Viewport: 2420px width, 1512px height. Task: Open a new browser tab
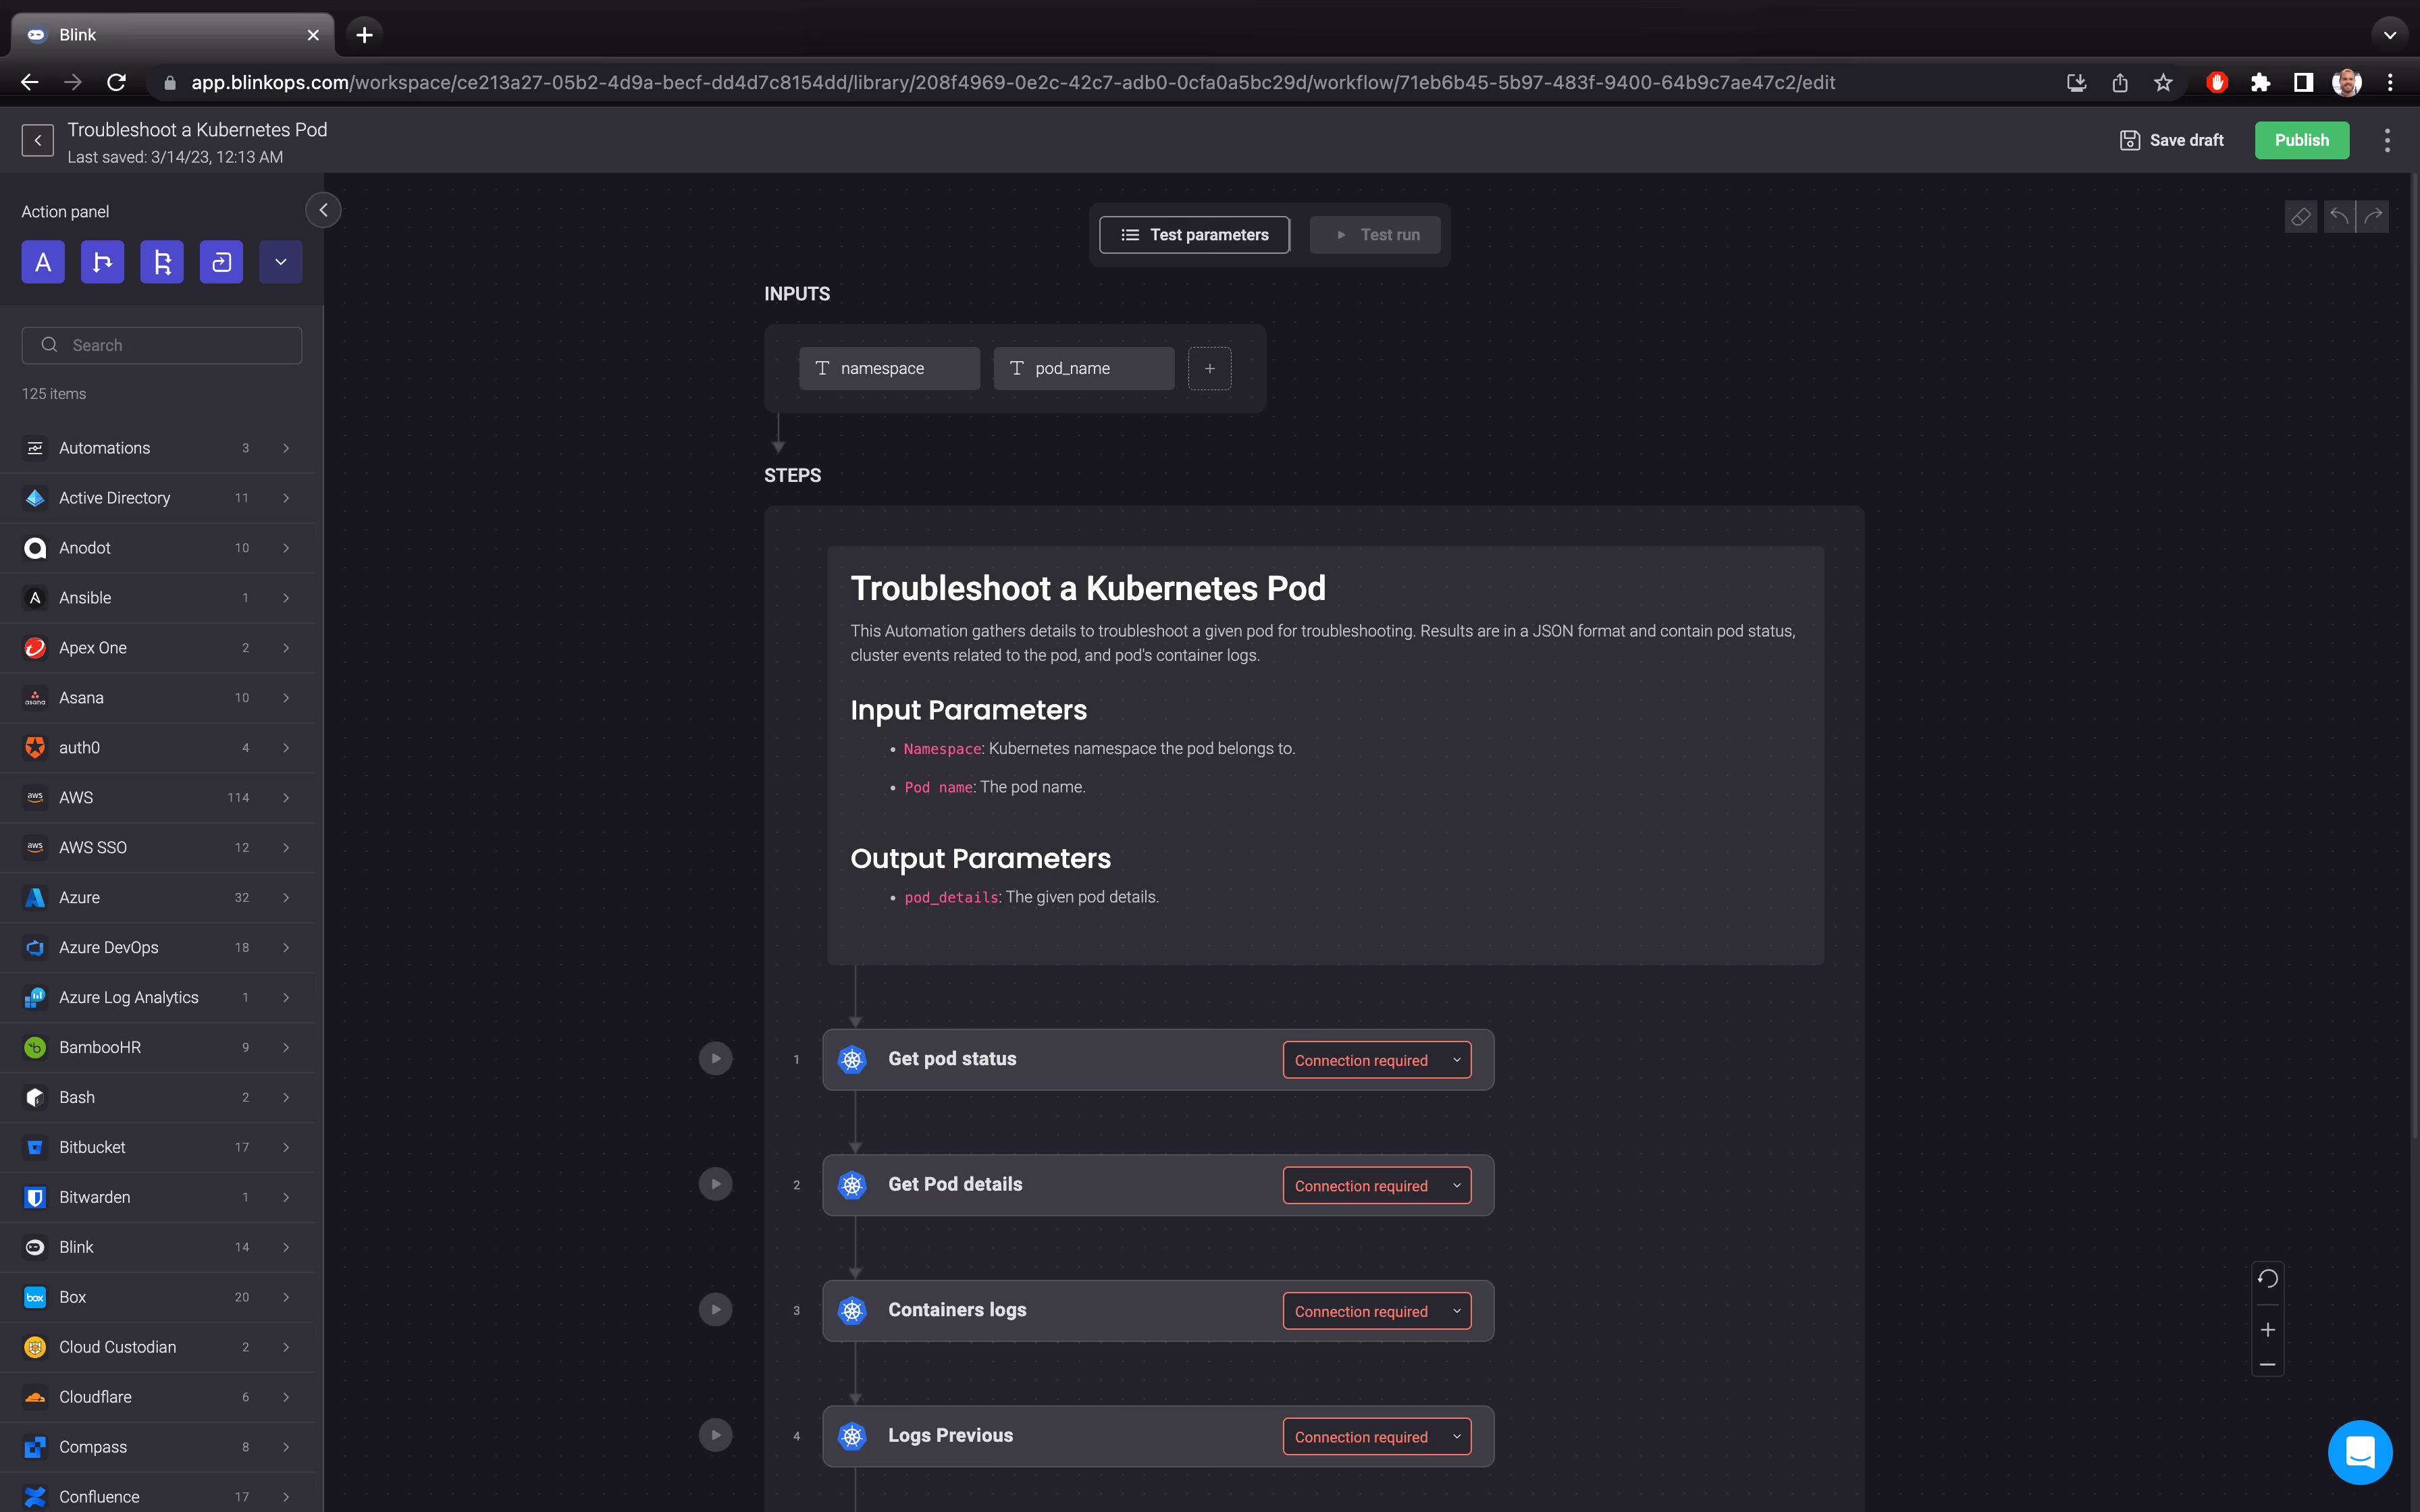tap(364, 35)
